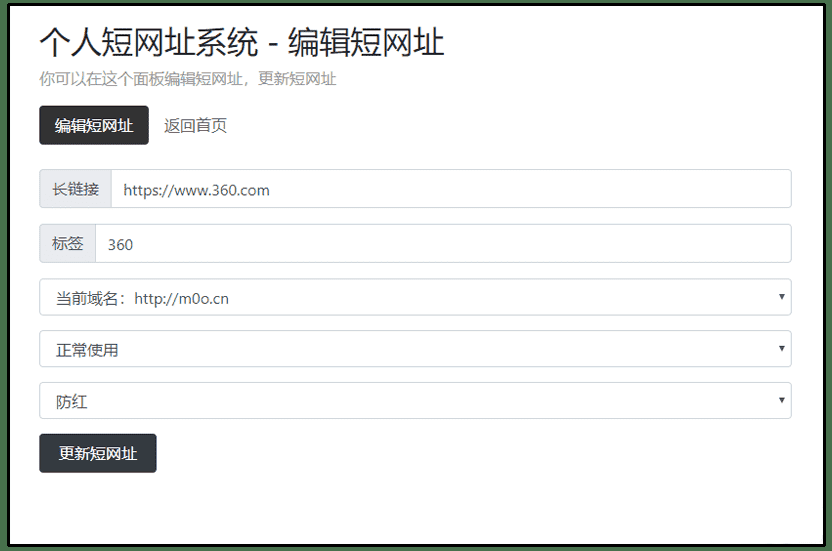Submit with the 更新短网址 button
Image resolution: width=832 pixels, height=551 pixels.
tap(98, 453)
